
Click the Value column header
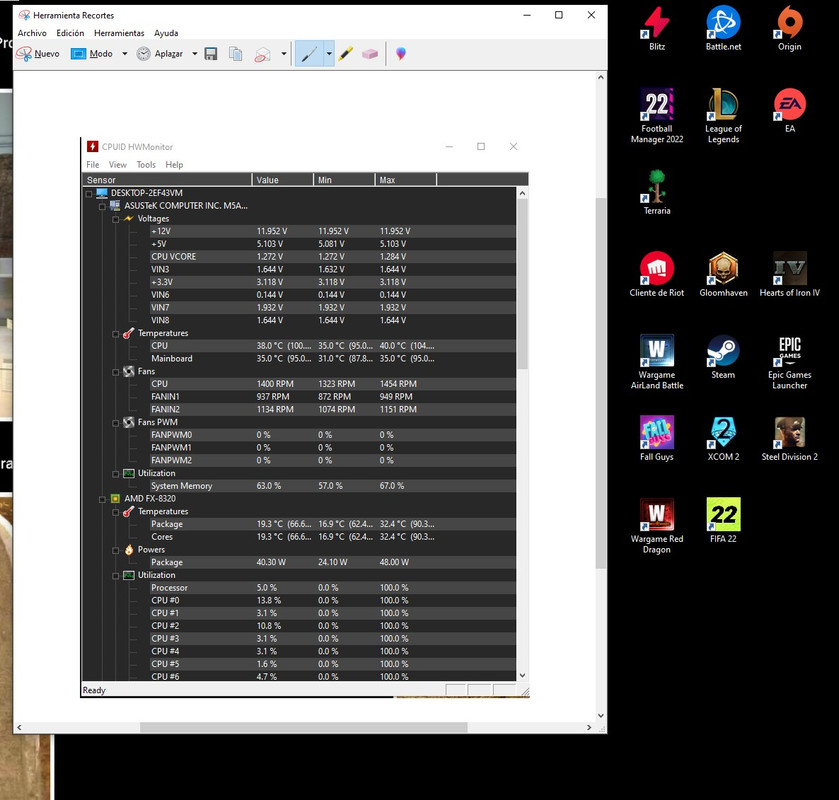click(283, 180)
